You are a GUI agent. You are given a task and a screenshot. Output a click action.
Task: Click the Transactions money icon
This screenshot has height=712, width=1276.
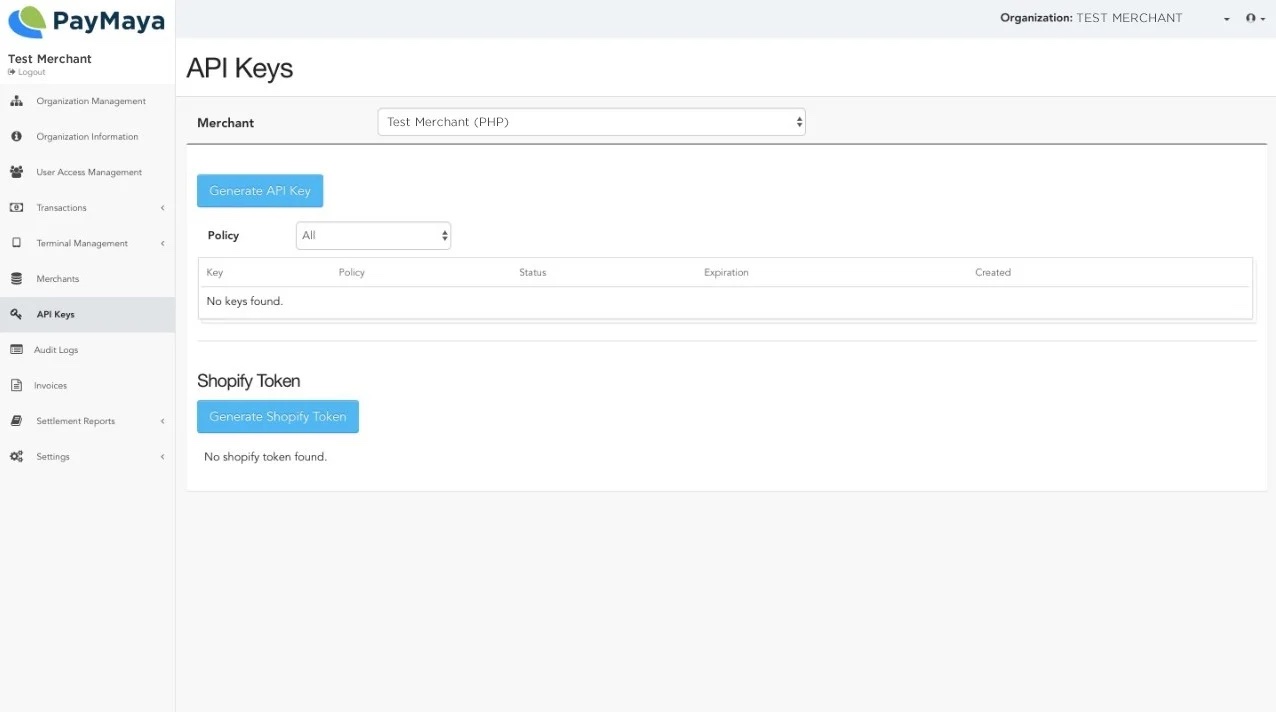tap(16, 207)
